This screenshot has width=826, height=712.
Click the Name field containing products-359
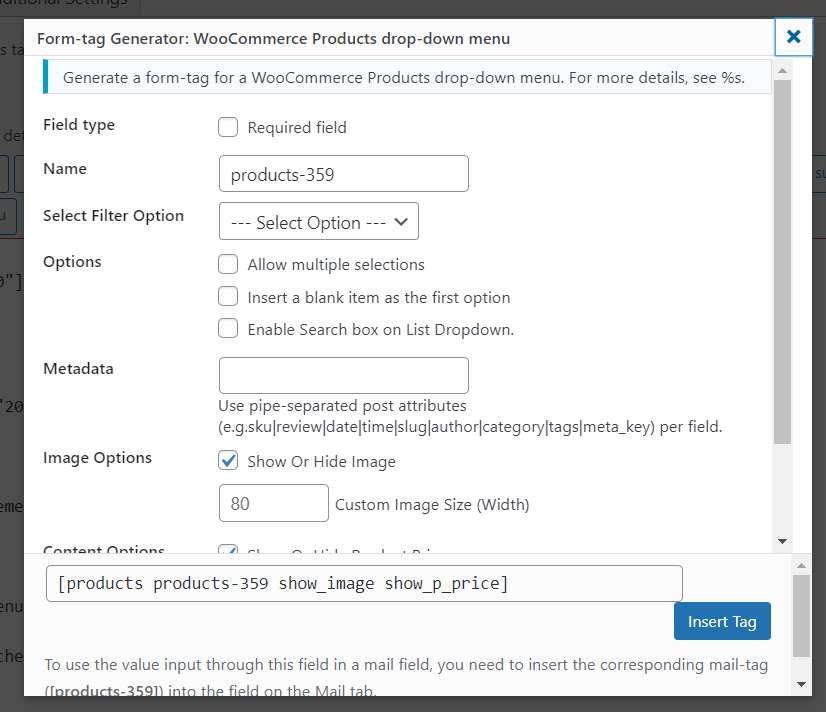pyautogui.click(x=343, y=174)
